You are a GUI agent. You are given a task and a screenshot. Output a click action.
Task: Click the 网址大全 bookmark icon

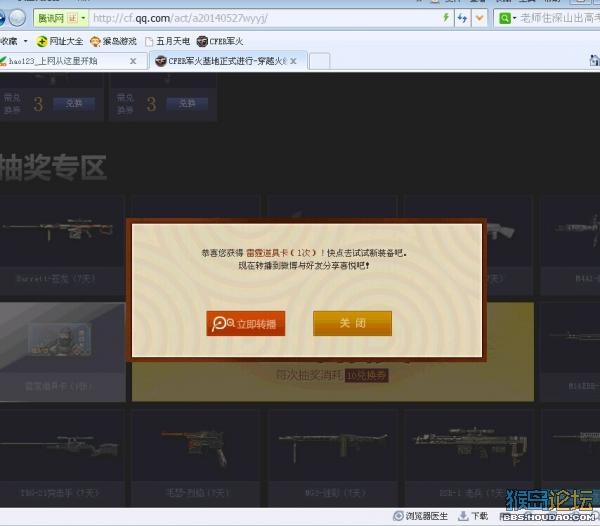coord(42,41)
